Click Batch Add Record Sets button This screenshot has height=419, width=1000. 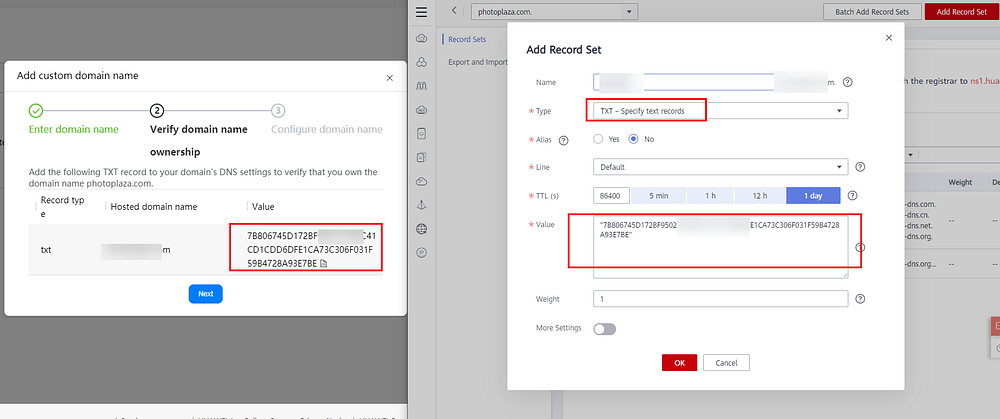871,11
